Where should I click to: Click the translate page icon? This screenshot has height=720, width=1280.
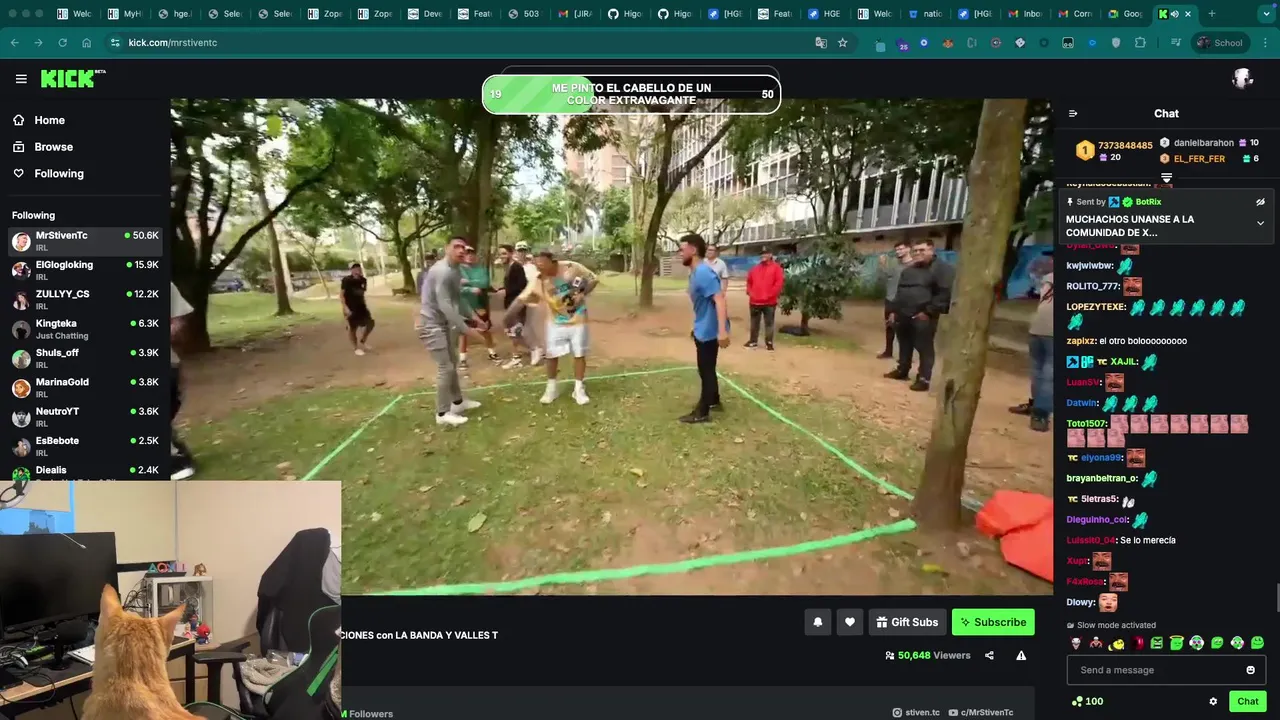point(821,43)
